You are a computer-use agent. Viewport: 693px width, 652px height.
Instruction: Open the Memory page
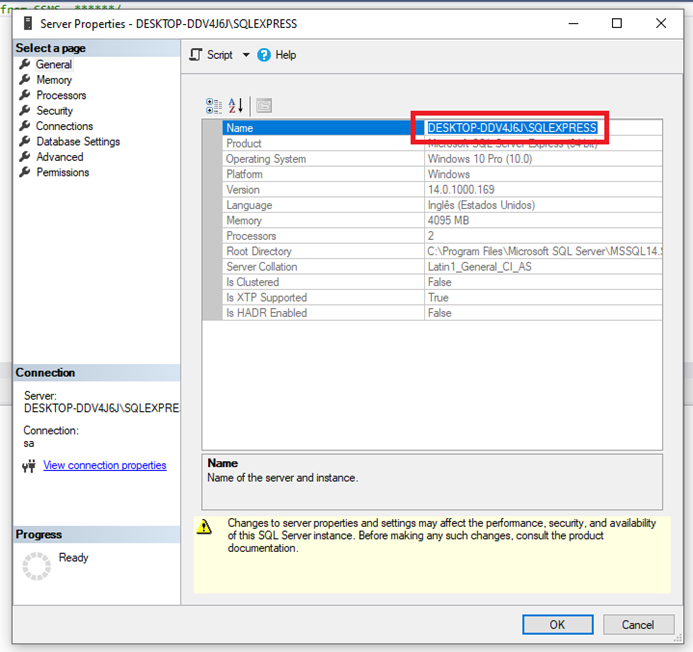(54, 80)
